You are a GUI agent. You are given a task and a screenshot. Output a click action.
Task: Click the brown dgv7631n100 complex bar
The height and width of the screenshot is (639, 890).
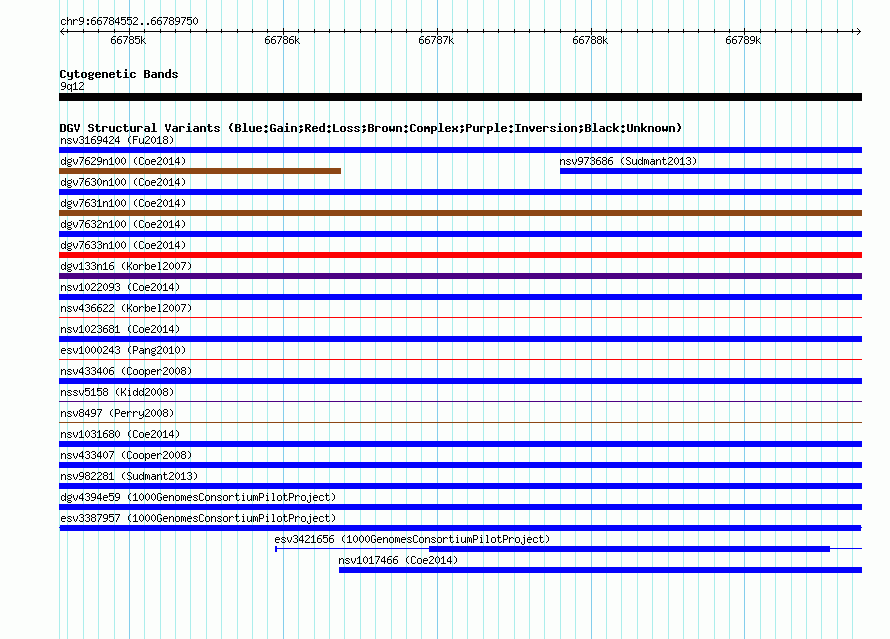(x=460, y=213)
